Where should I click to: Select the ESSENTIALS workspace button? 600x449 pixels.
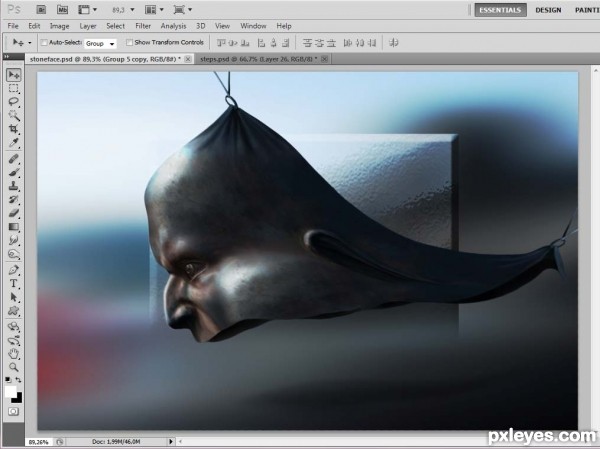coord(500,10)
